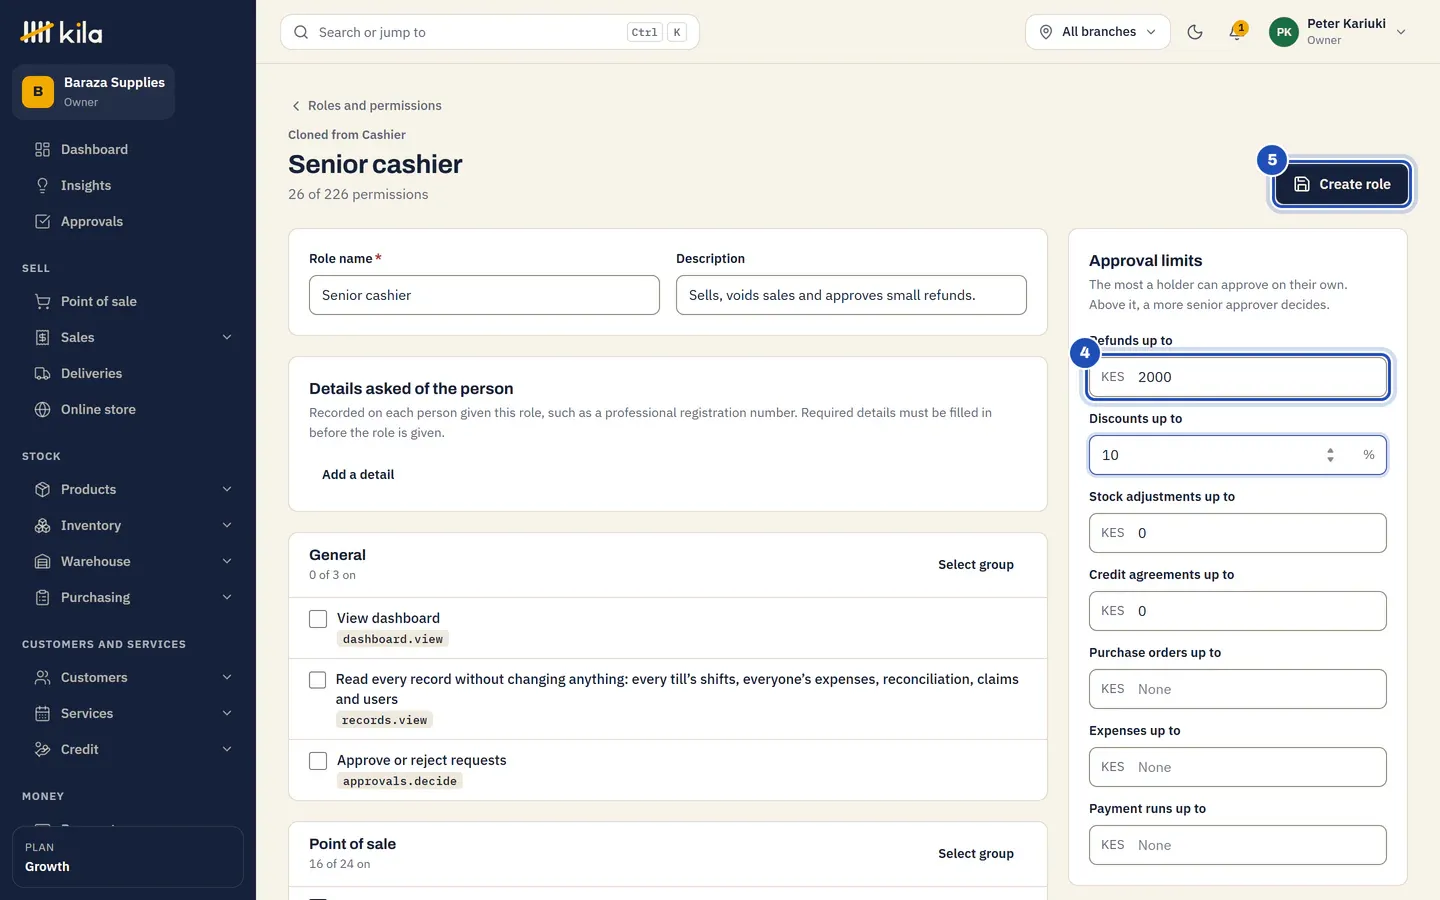Click the Point of sale cart icon
Image resolution: width=1440 pixels, height=900 pixels.
42,302
